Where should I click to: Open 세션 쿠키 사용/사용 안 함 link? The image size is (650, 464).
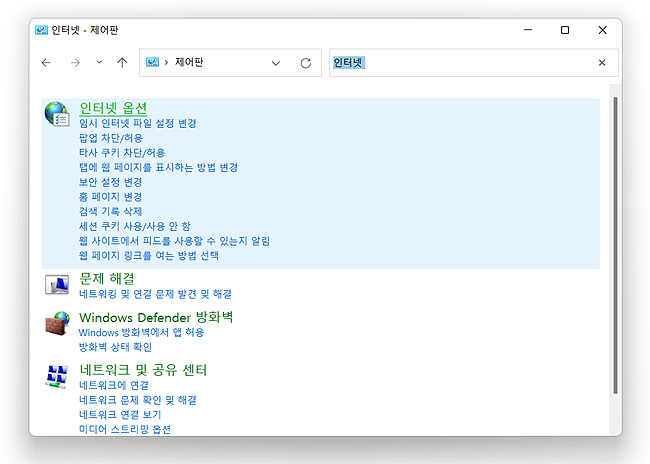[x=135, y=226]
